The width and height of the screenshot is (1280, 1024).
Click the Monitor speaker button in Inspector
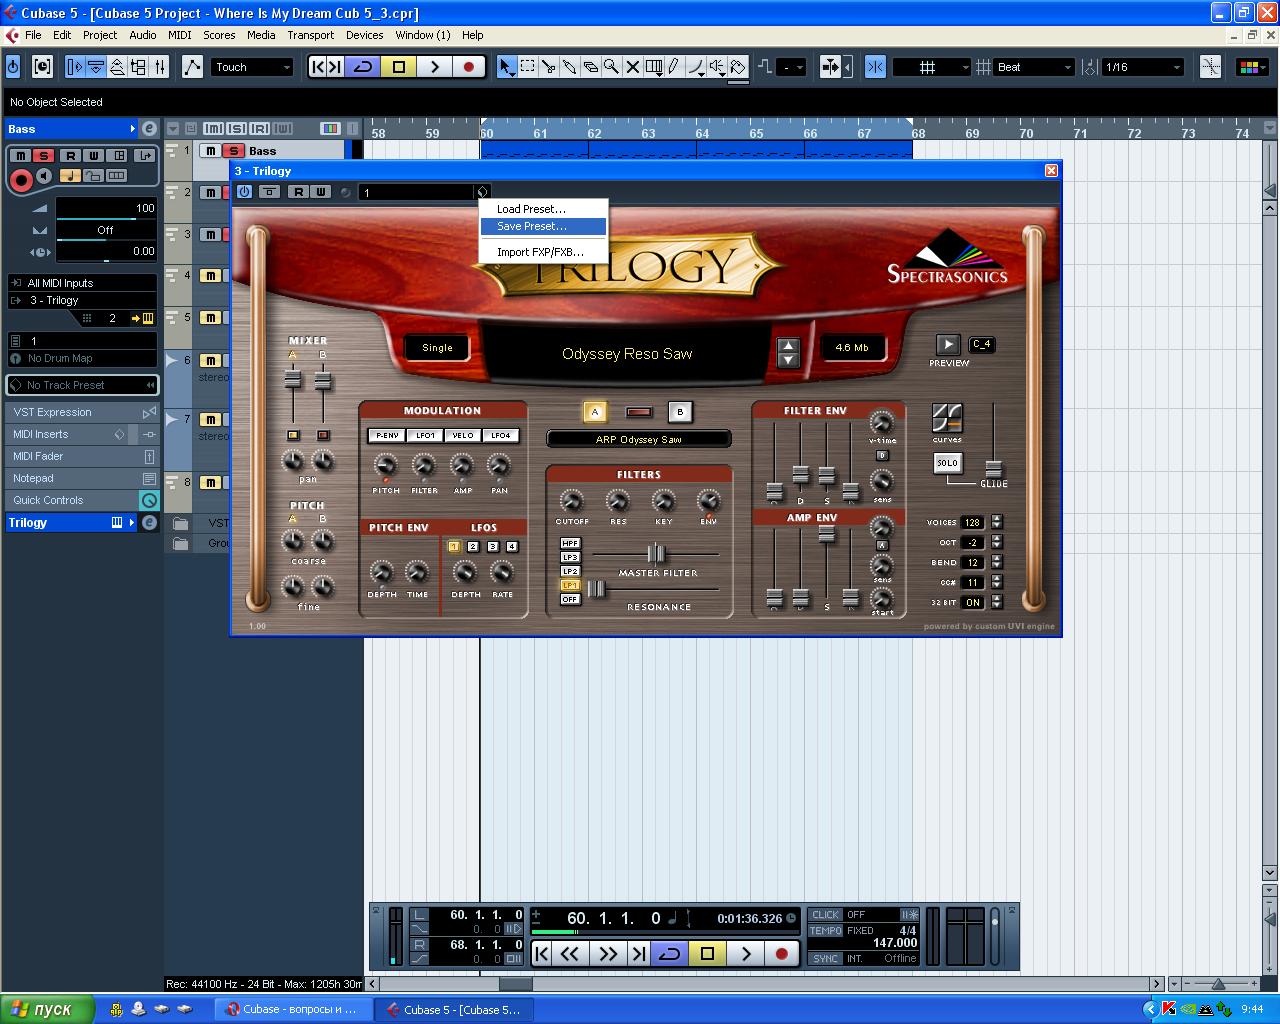[x=44, y=176]
